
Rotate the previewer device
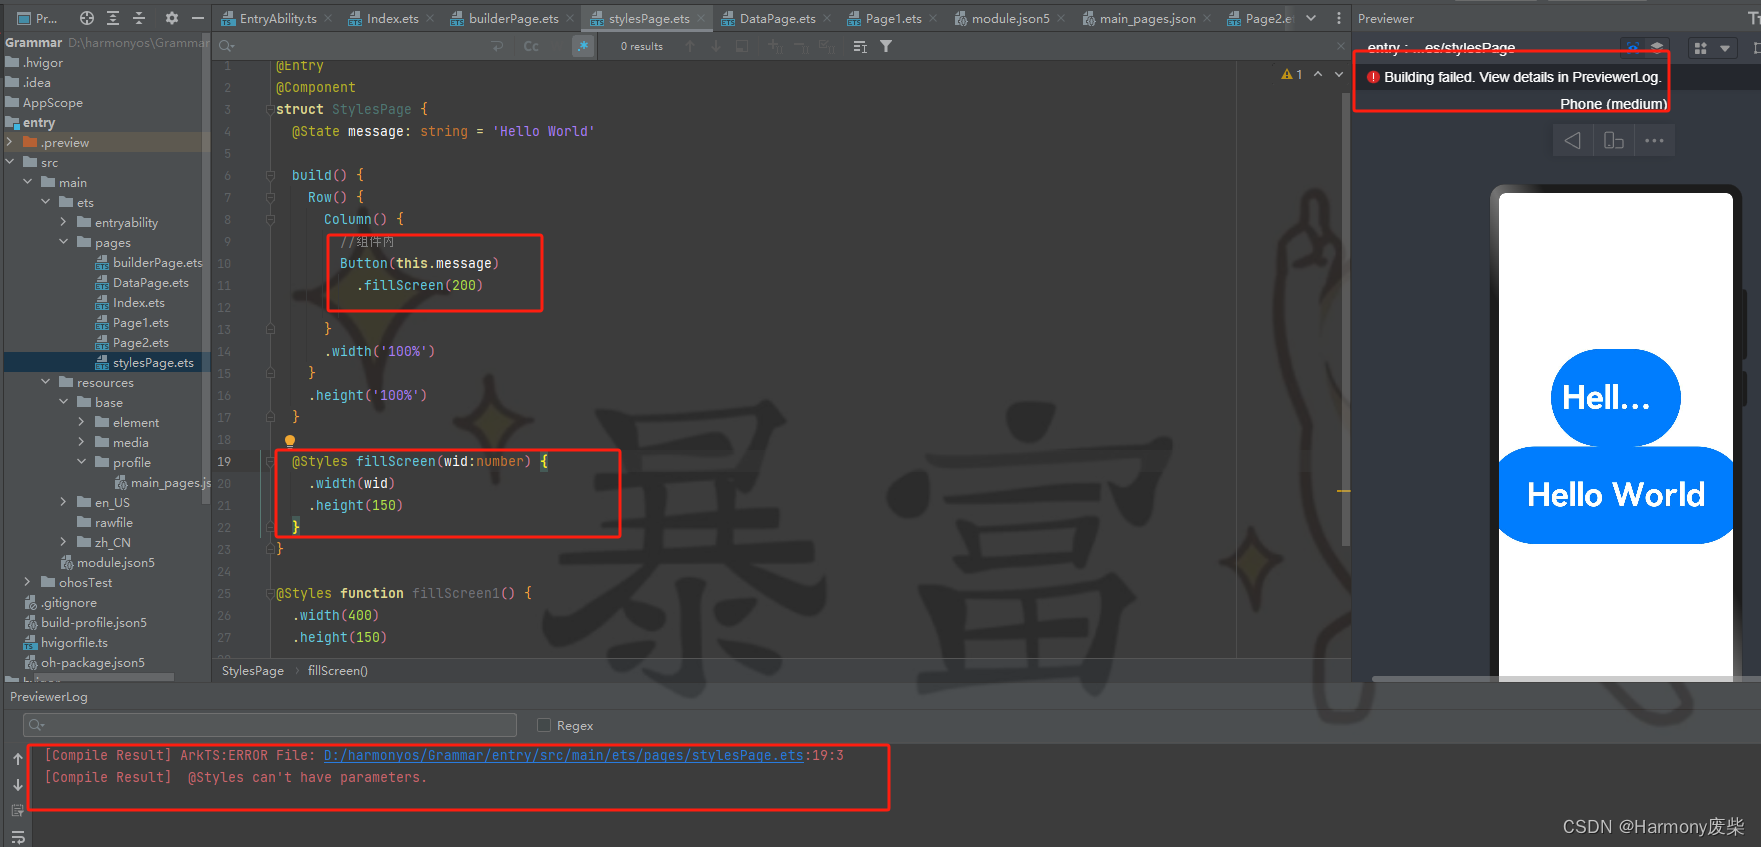(1613, 140)
